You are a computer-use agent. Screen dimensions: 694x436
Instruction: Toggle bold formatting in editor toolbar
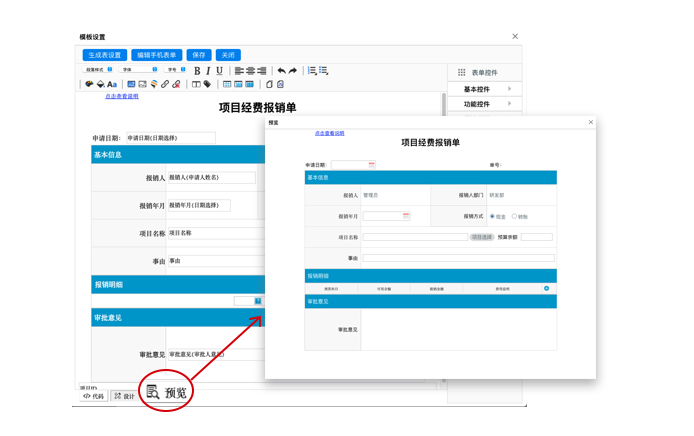click(197, 71)
